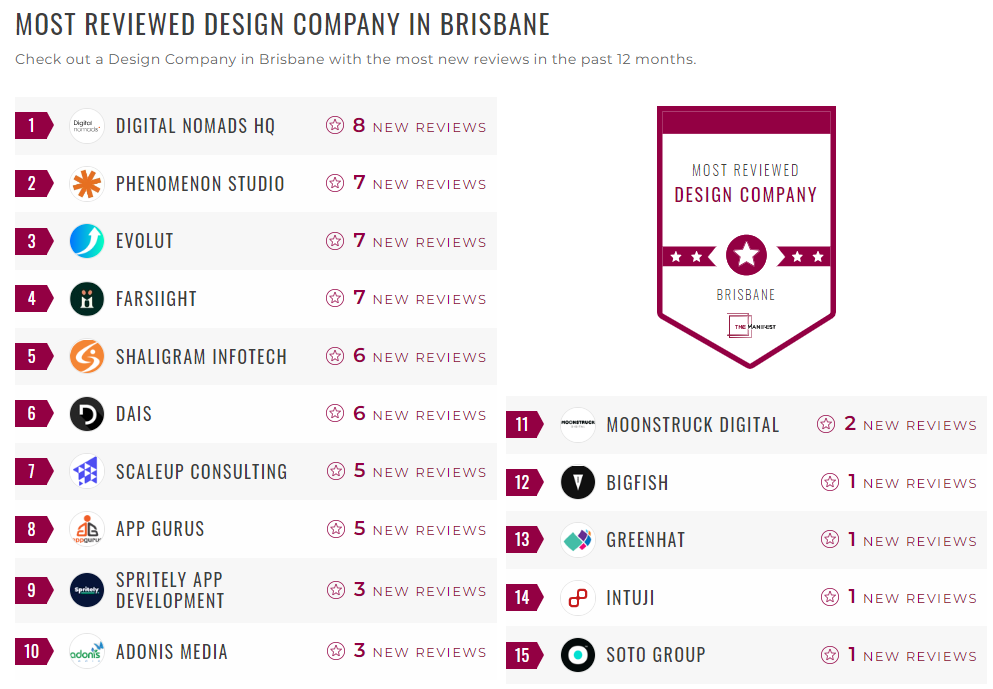This screenshot has height=689, width=993.
Task: Click the red Intuji logo icon
Action: [x=578, y=598]
